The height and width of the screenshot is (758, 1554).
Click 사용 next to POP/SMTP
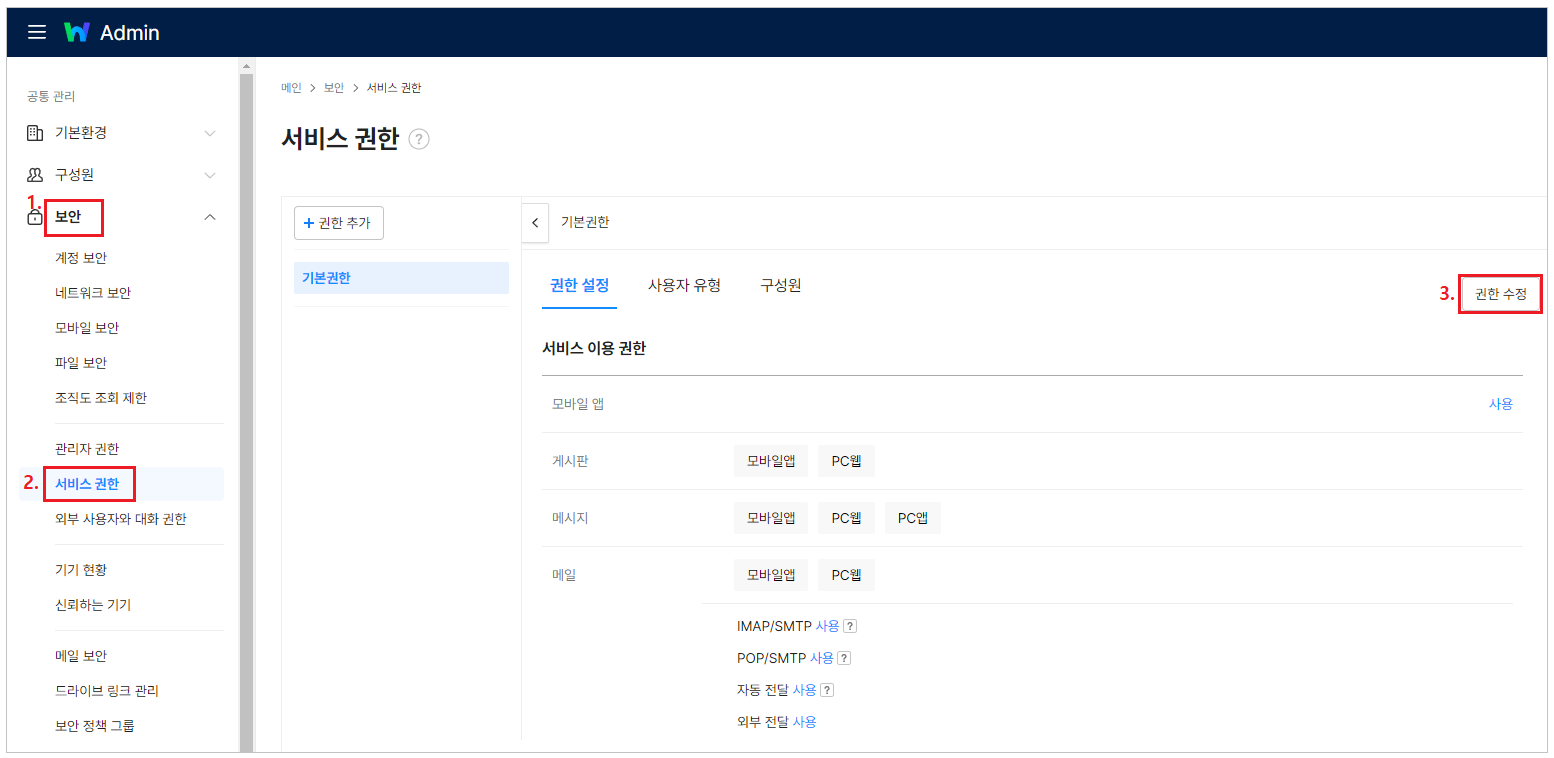(x=822, y=658)
